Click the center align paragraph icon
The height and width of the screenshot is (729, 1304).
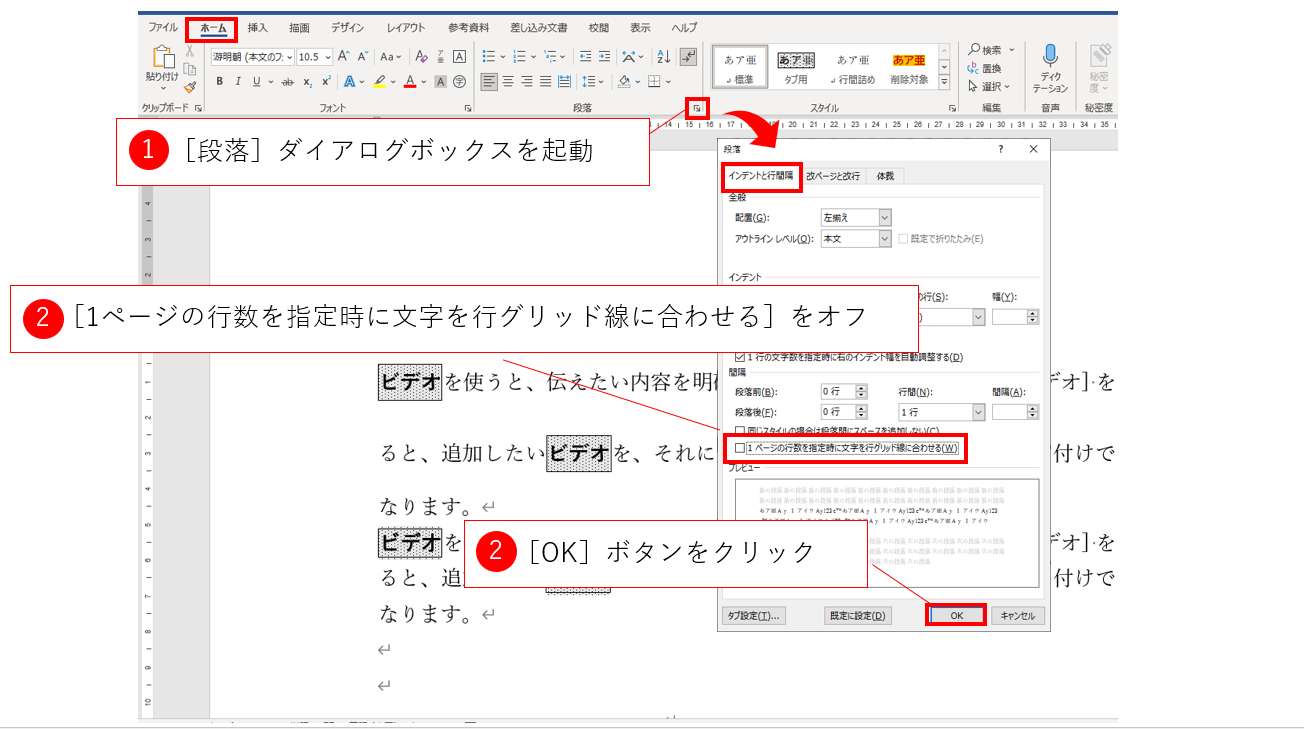point(508,82)
